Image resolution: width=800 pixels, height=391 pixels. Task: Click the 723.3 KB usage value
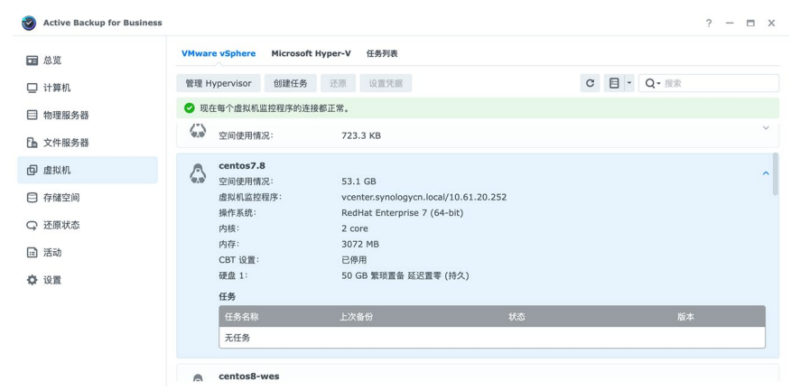(361, 136)
